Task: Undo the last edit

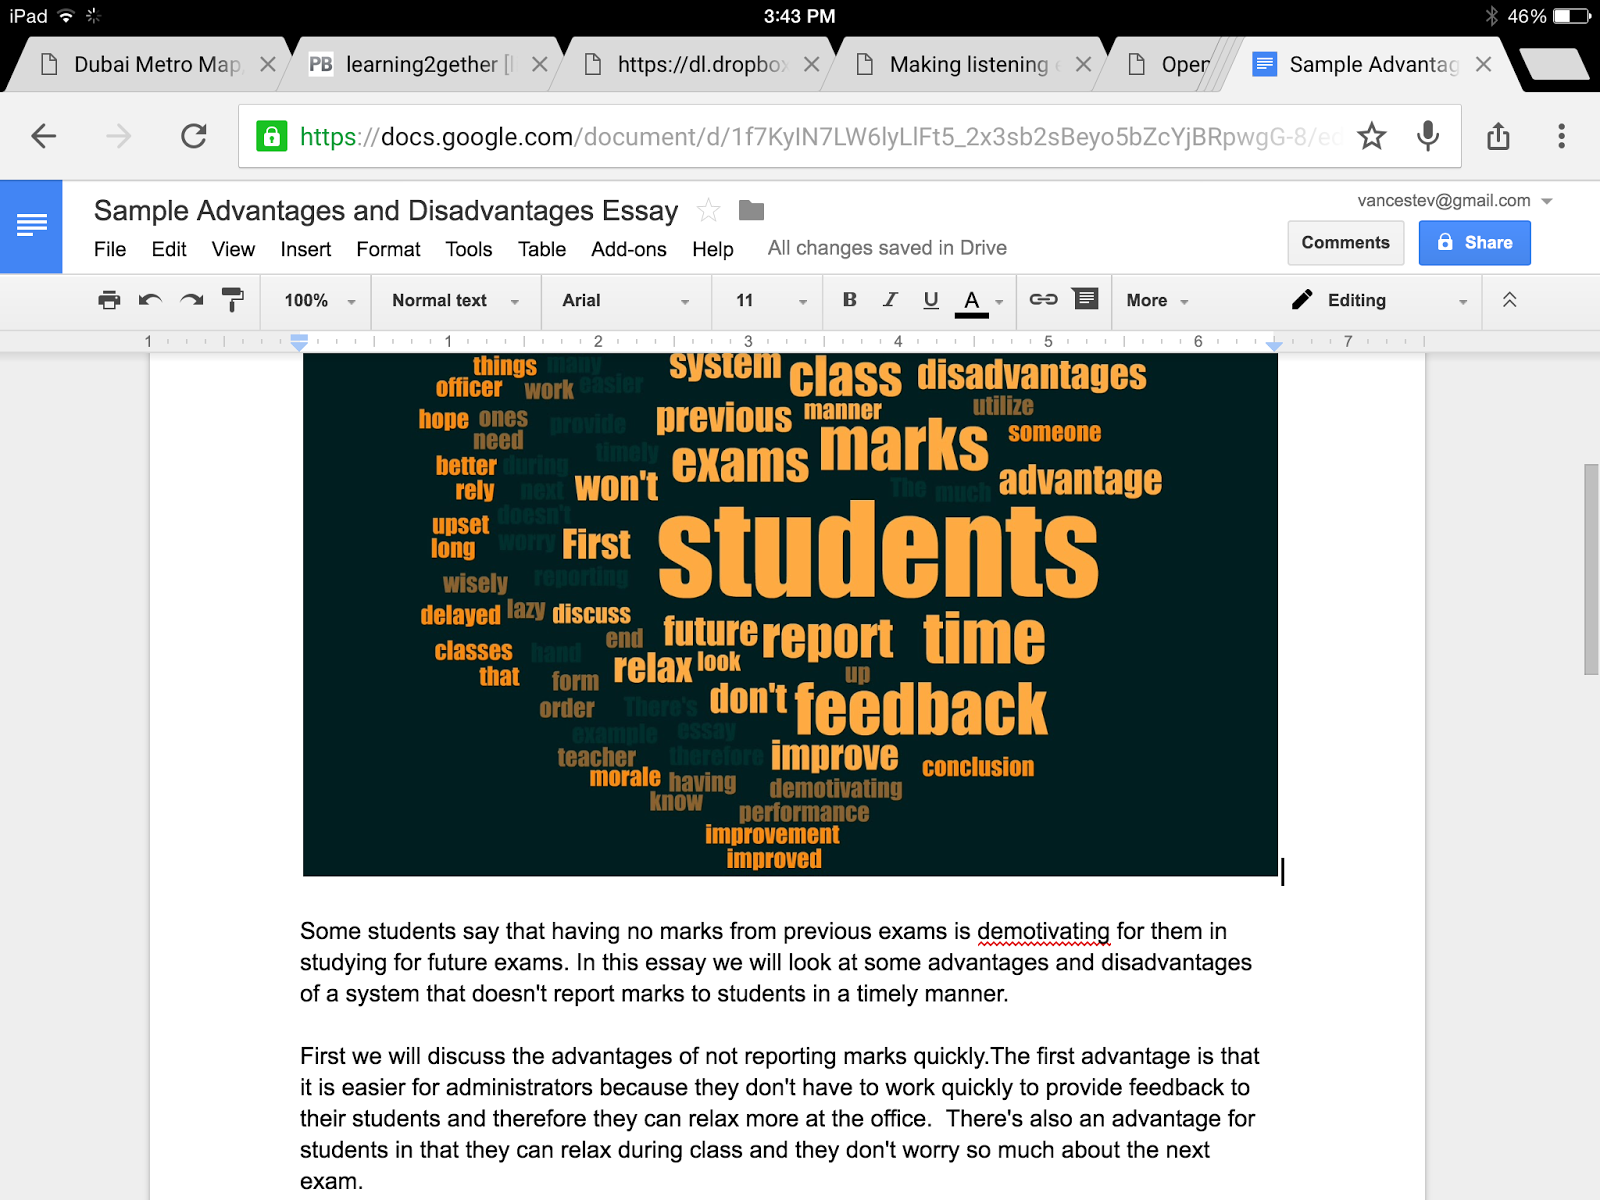Action: [x=150, y=300]
